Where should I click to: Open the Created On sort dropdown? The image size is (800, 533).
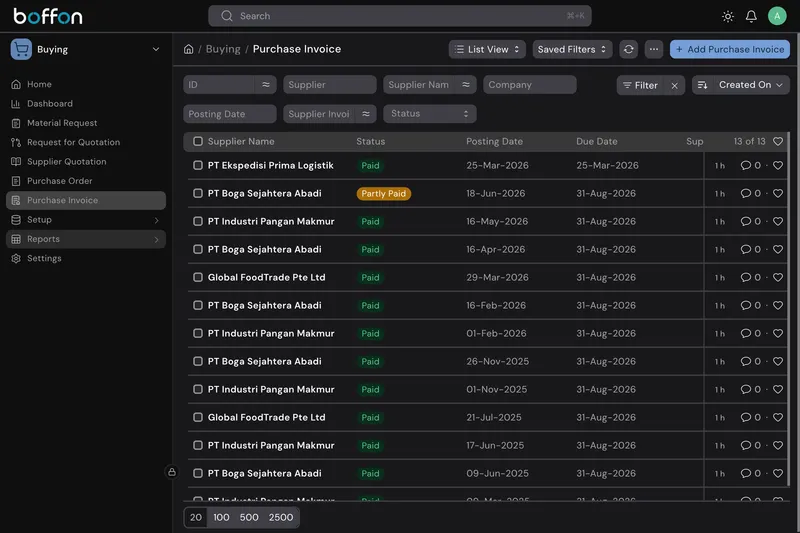point(750,85)
